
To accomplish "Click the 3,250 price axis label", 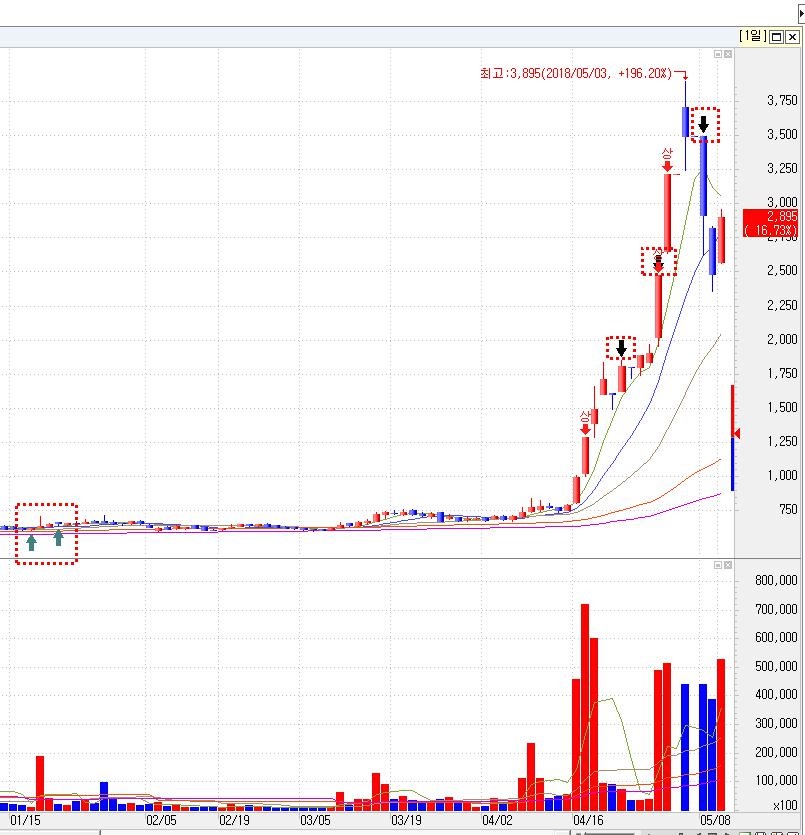I will [782, 168].
